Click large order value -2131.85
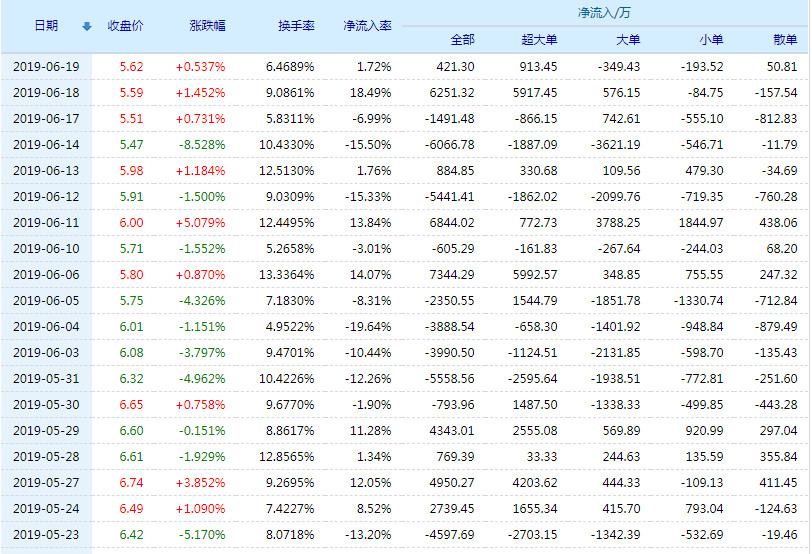Image resolution: width=812 pixels, height=554 pixels. (615, 353)
